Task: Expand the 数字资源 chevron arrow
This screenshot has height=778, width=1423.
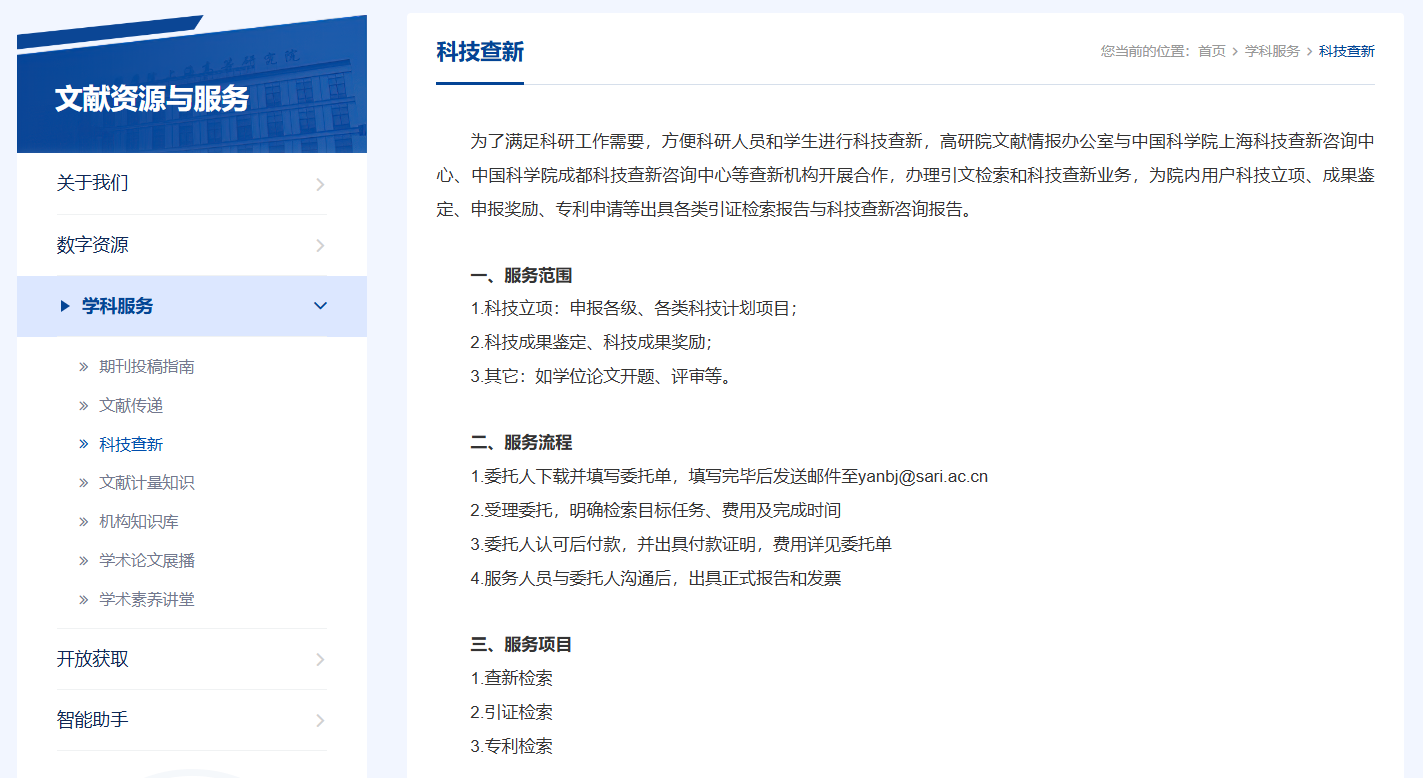Action: coord(320,246)
